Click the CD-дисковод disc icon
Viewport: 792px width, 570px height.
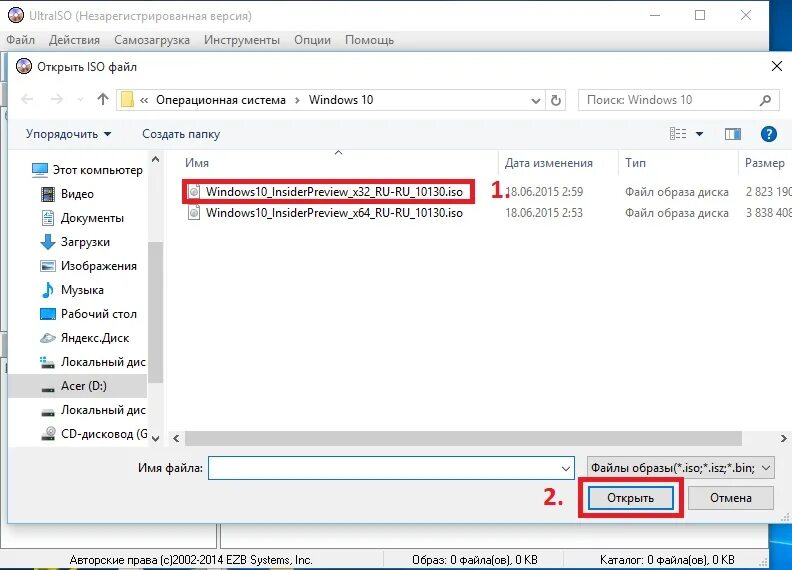pyautogui.click(x=48, y=434)
